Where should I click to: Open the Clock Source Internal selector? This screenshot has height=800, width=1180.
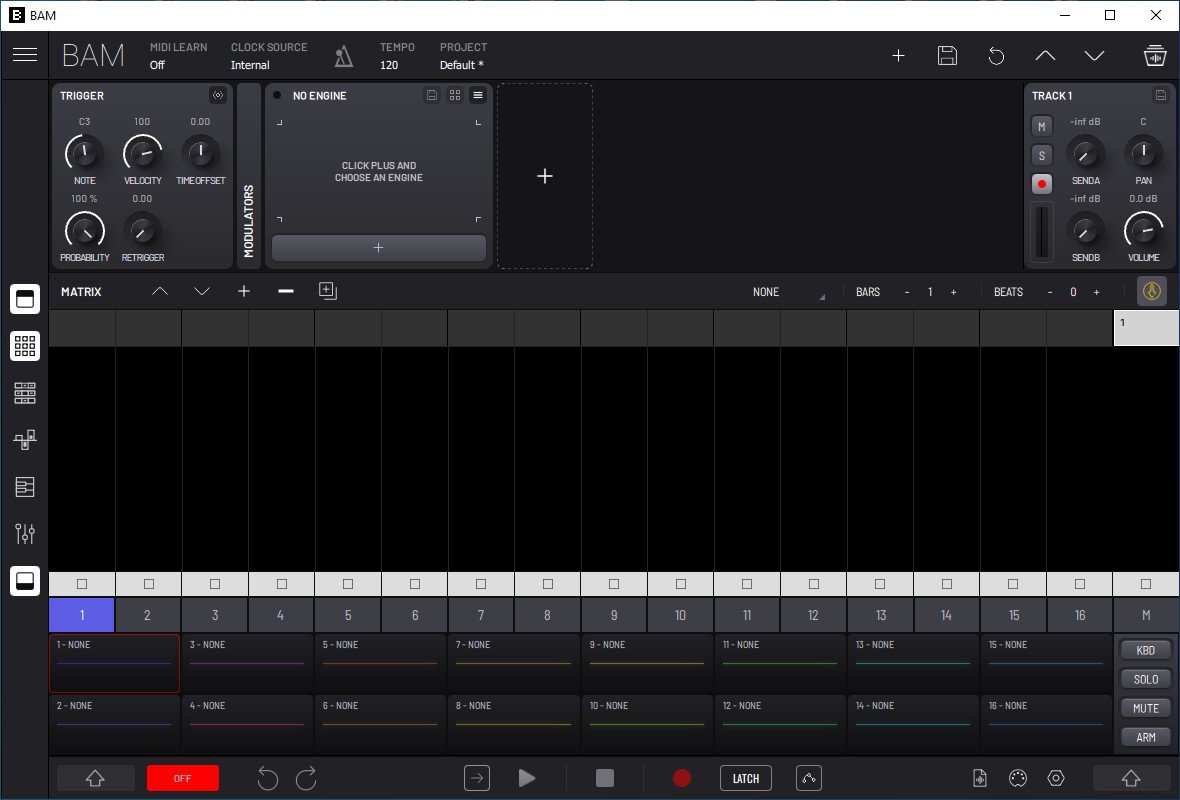coord(250,65)
